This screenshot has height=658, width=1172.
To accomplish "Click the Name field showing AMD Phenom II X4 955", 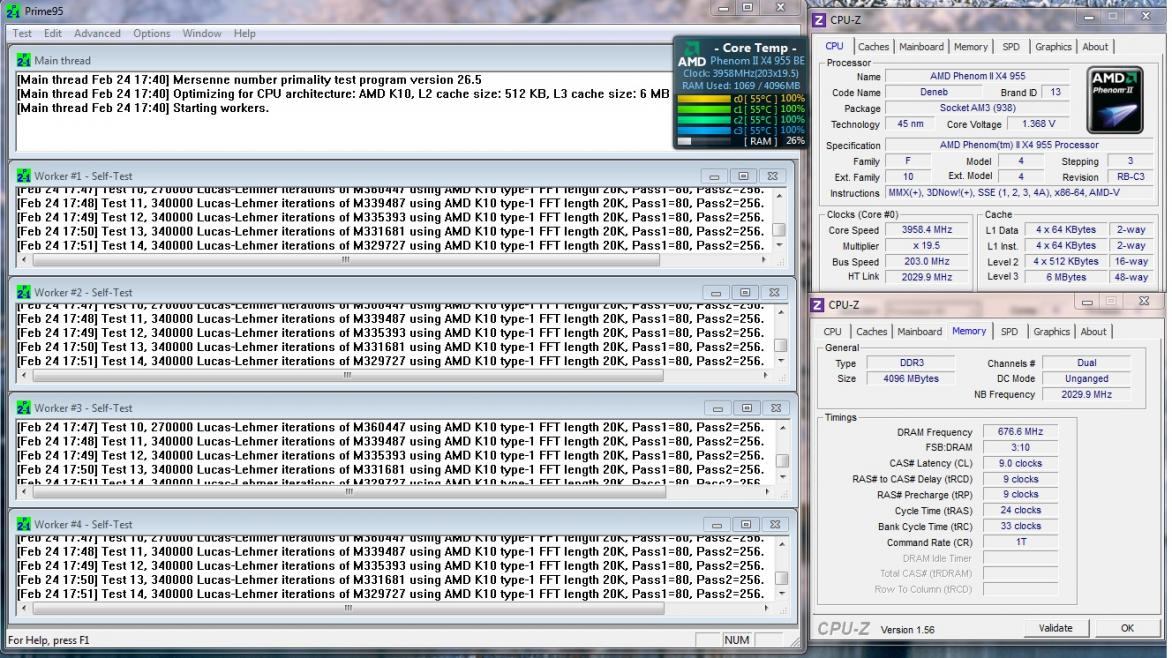I will click(x=977, y=76).
